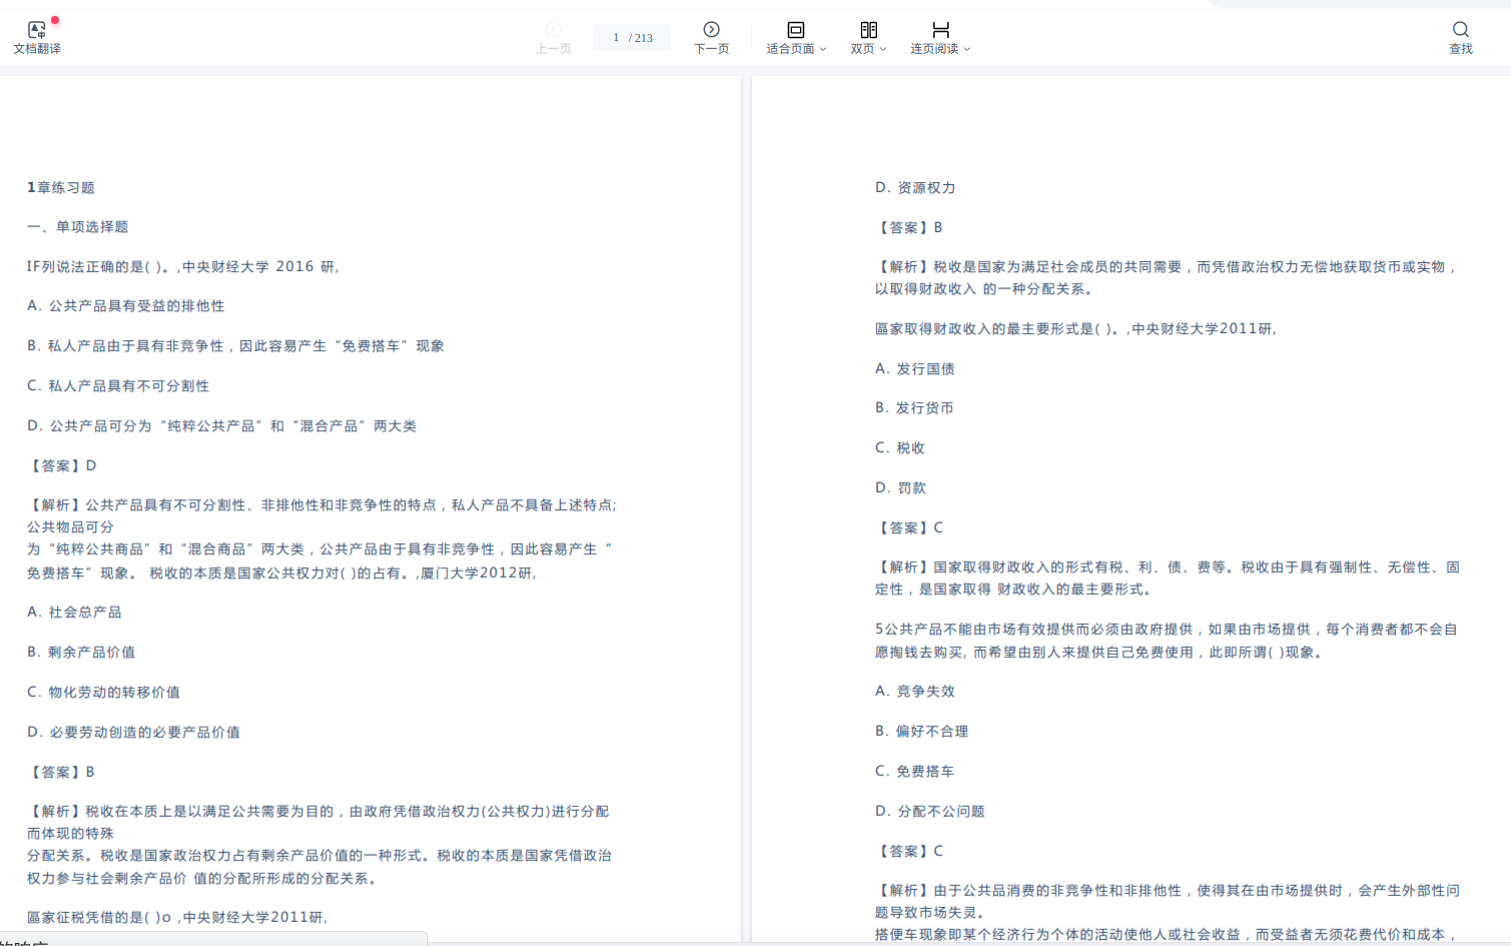This screenshot has height=946, width=1511.
Task: Open the 查找 search magnifier icon
Action: tap(1460, 30)
